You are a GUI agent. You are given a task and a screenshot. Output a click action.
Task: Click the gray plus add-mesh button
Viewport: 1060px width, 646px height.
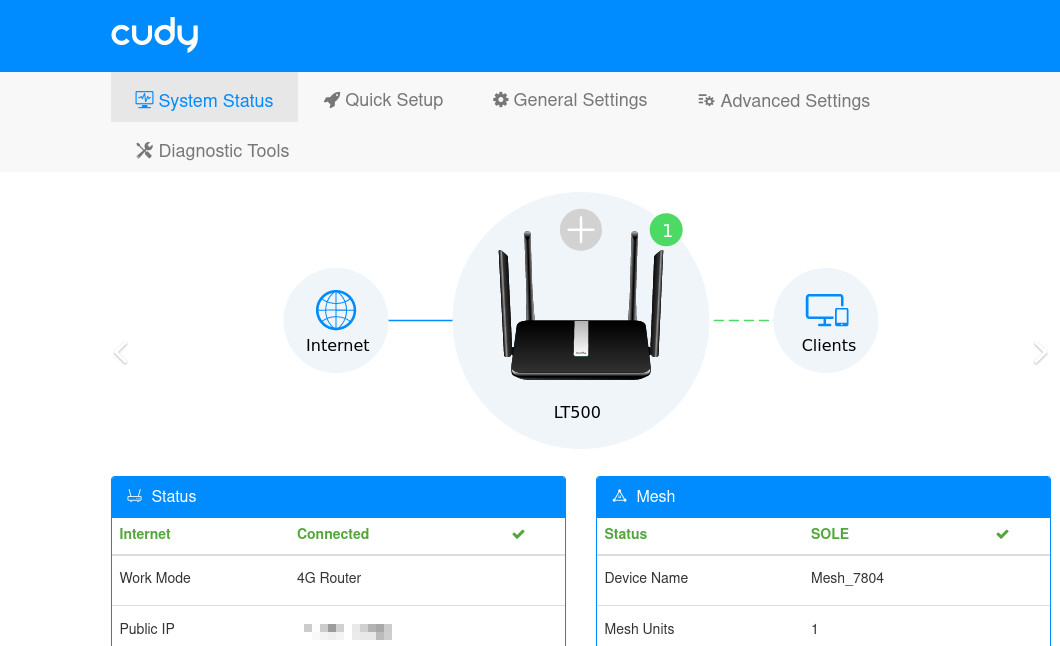(x=581, y=230)
